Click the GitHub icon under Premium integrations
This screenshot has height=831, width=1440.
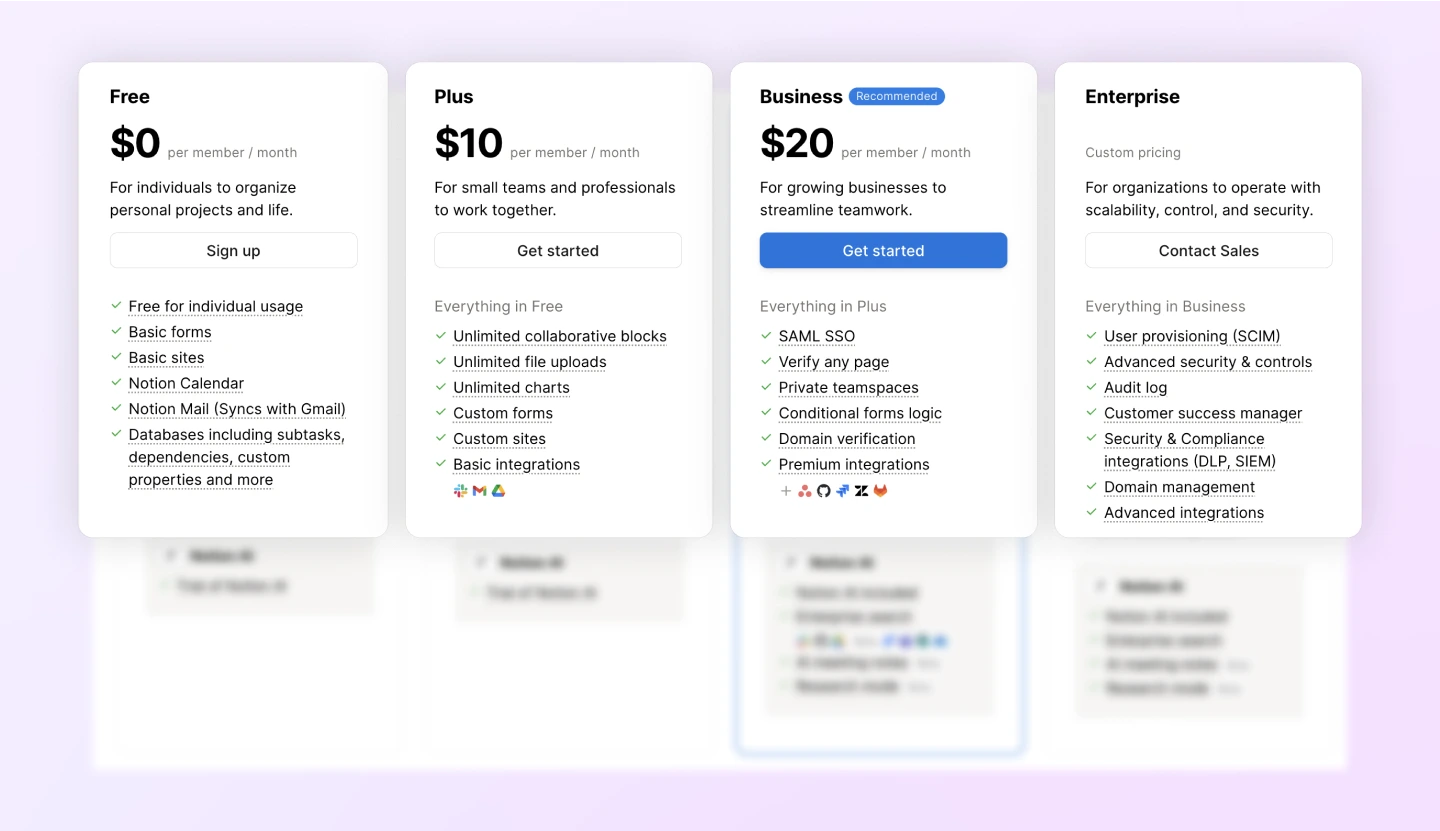pyautogui.click(x=825, y=490)
